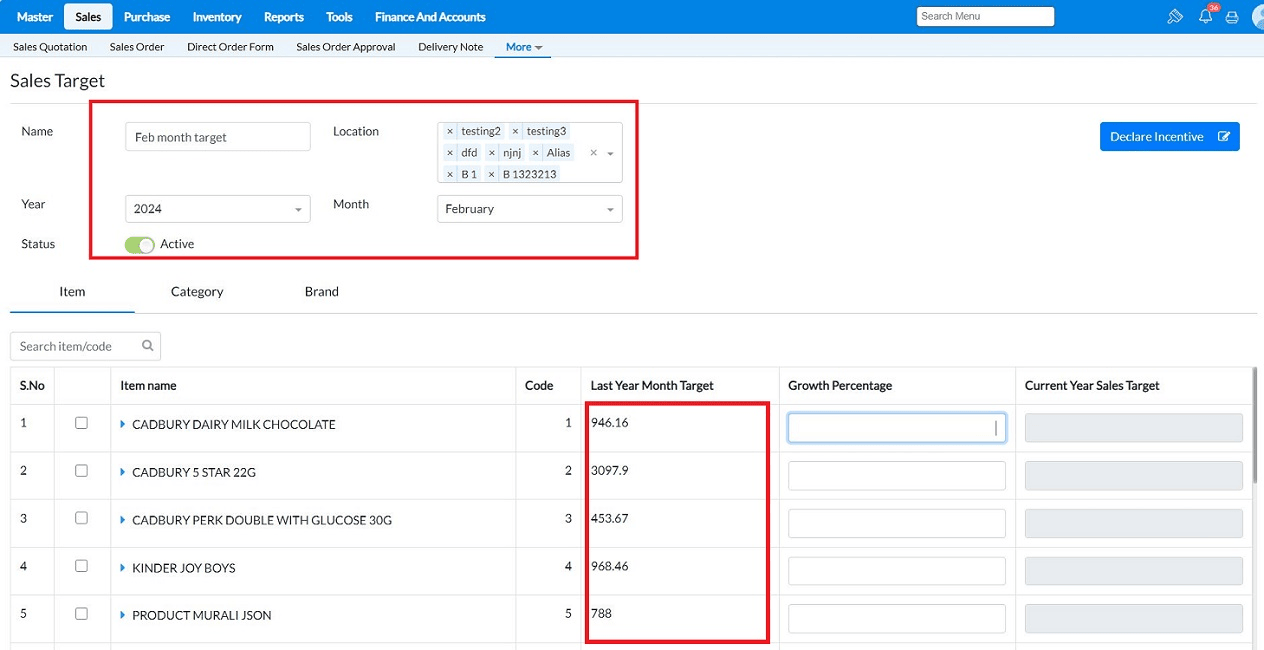Check CADBURY PERK DOUBLE WITH GLUCOSE checkbox
This screenshot has width=1264, height=650.
[82, 518]
